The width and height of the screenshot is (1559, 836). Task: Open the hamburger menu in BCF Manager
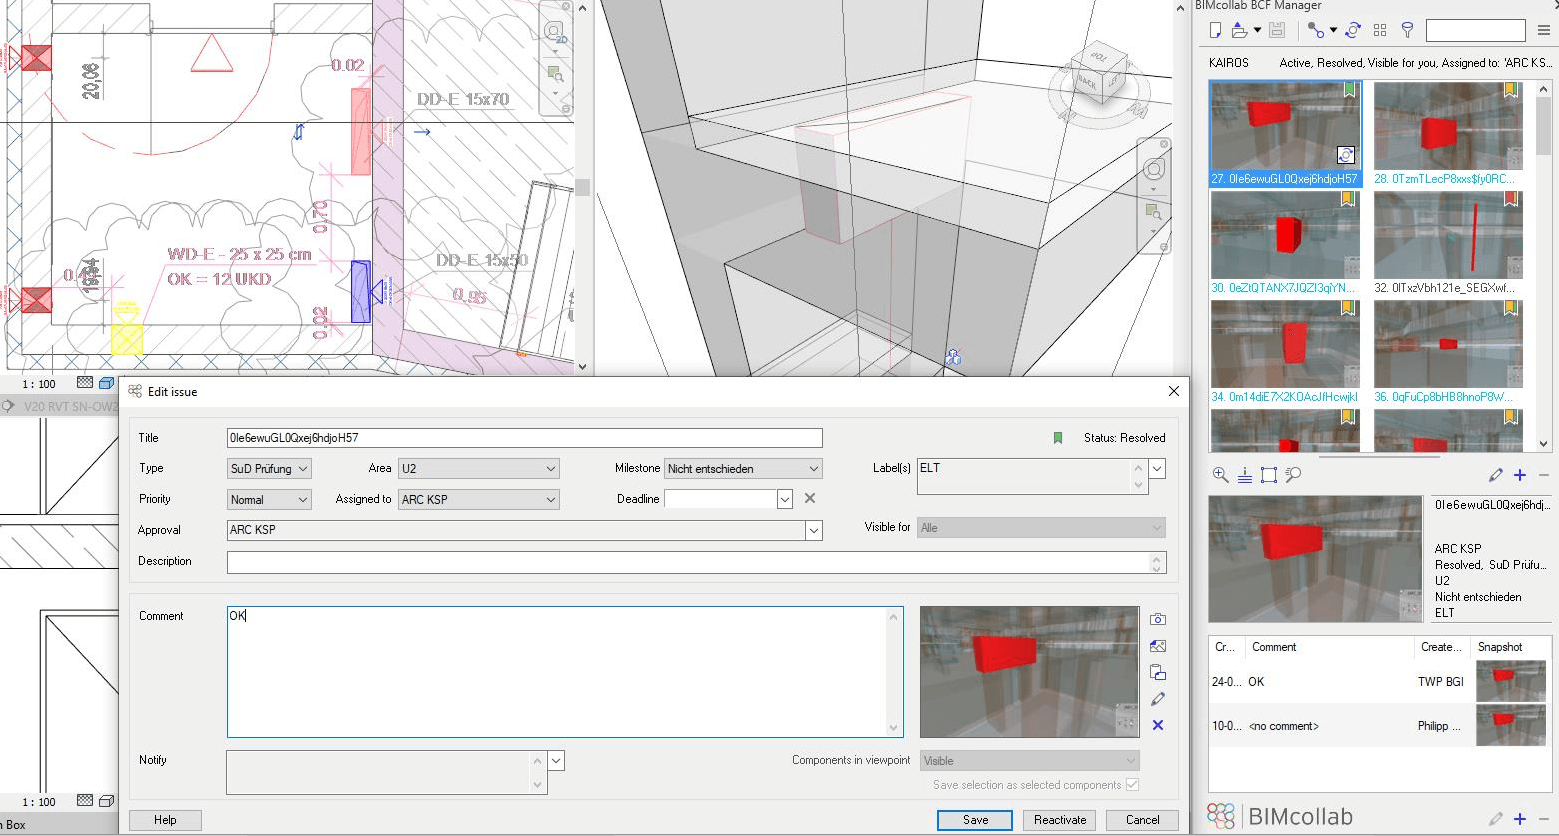tap(1543, 30)
